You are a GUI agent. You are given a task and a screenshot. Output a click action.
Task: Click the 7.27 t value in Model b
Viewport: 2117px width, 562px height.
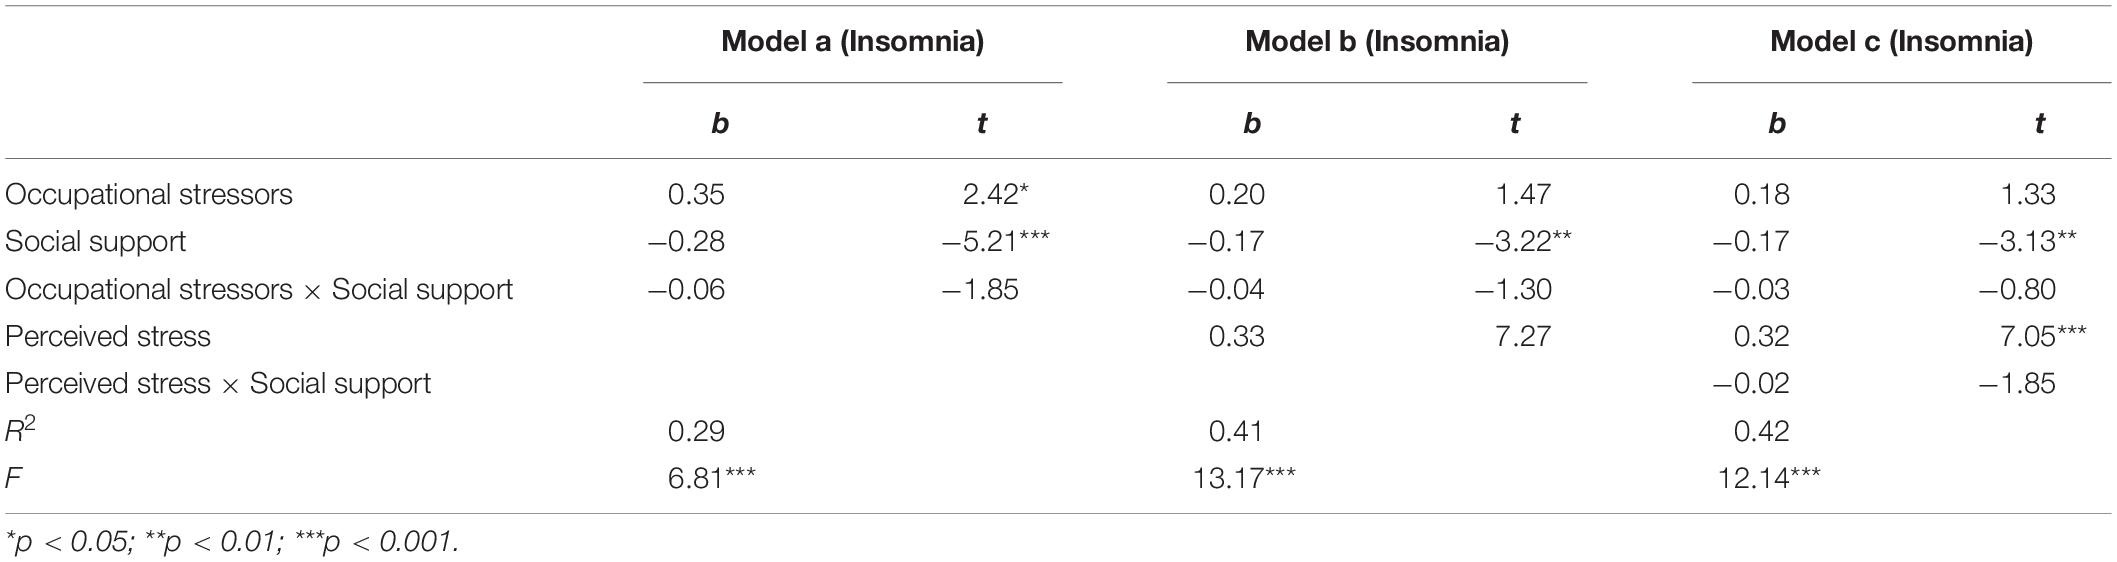coord(1523,336)
